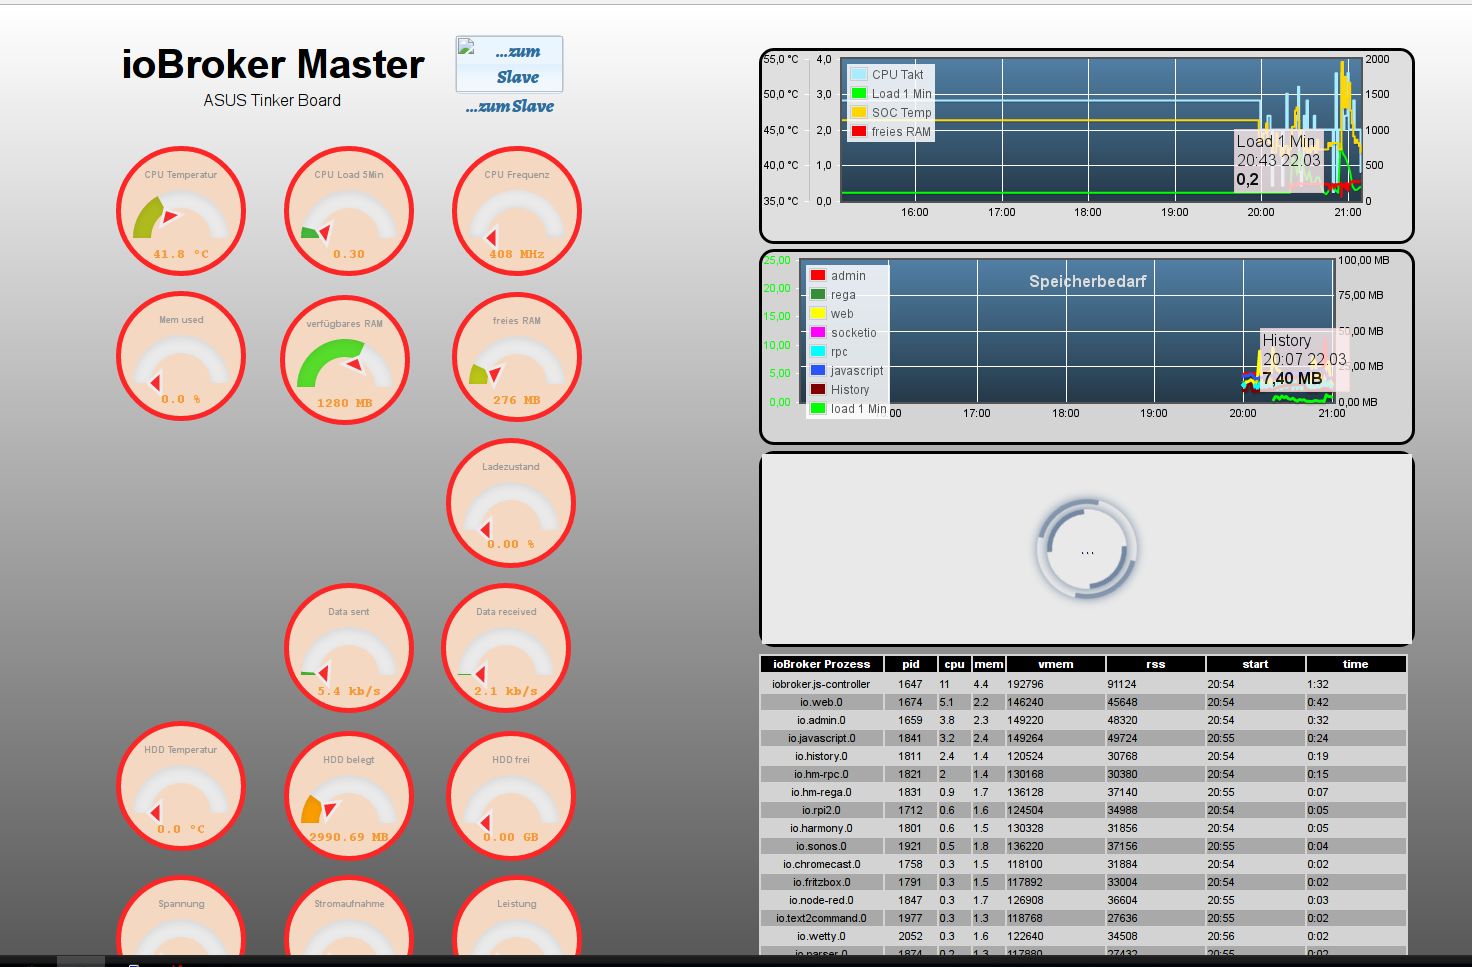This screenshot has height=967, width=1472.
Task: Click the vmem column header
Action: pyautogui.click(x=1056, y=664)
